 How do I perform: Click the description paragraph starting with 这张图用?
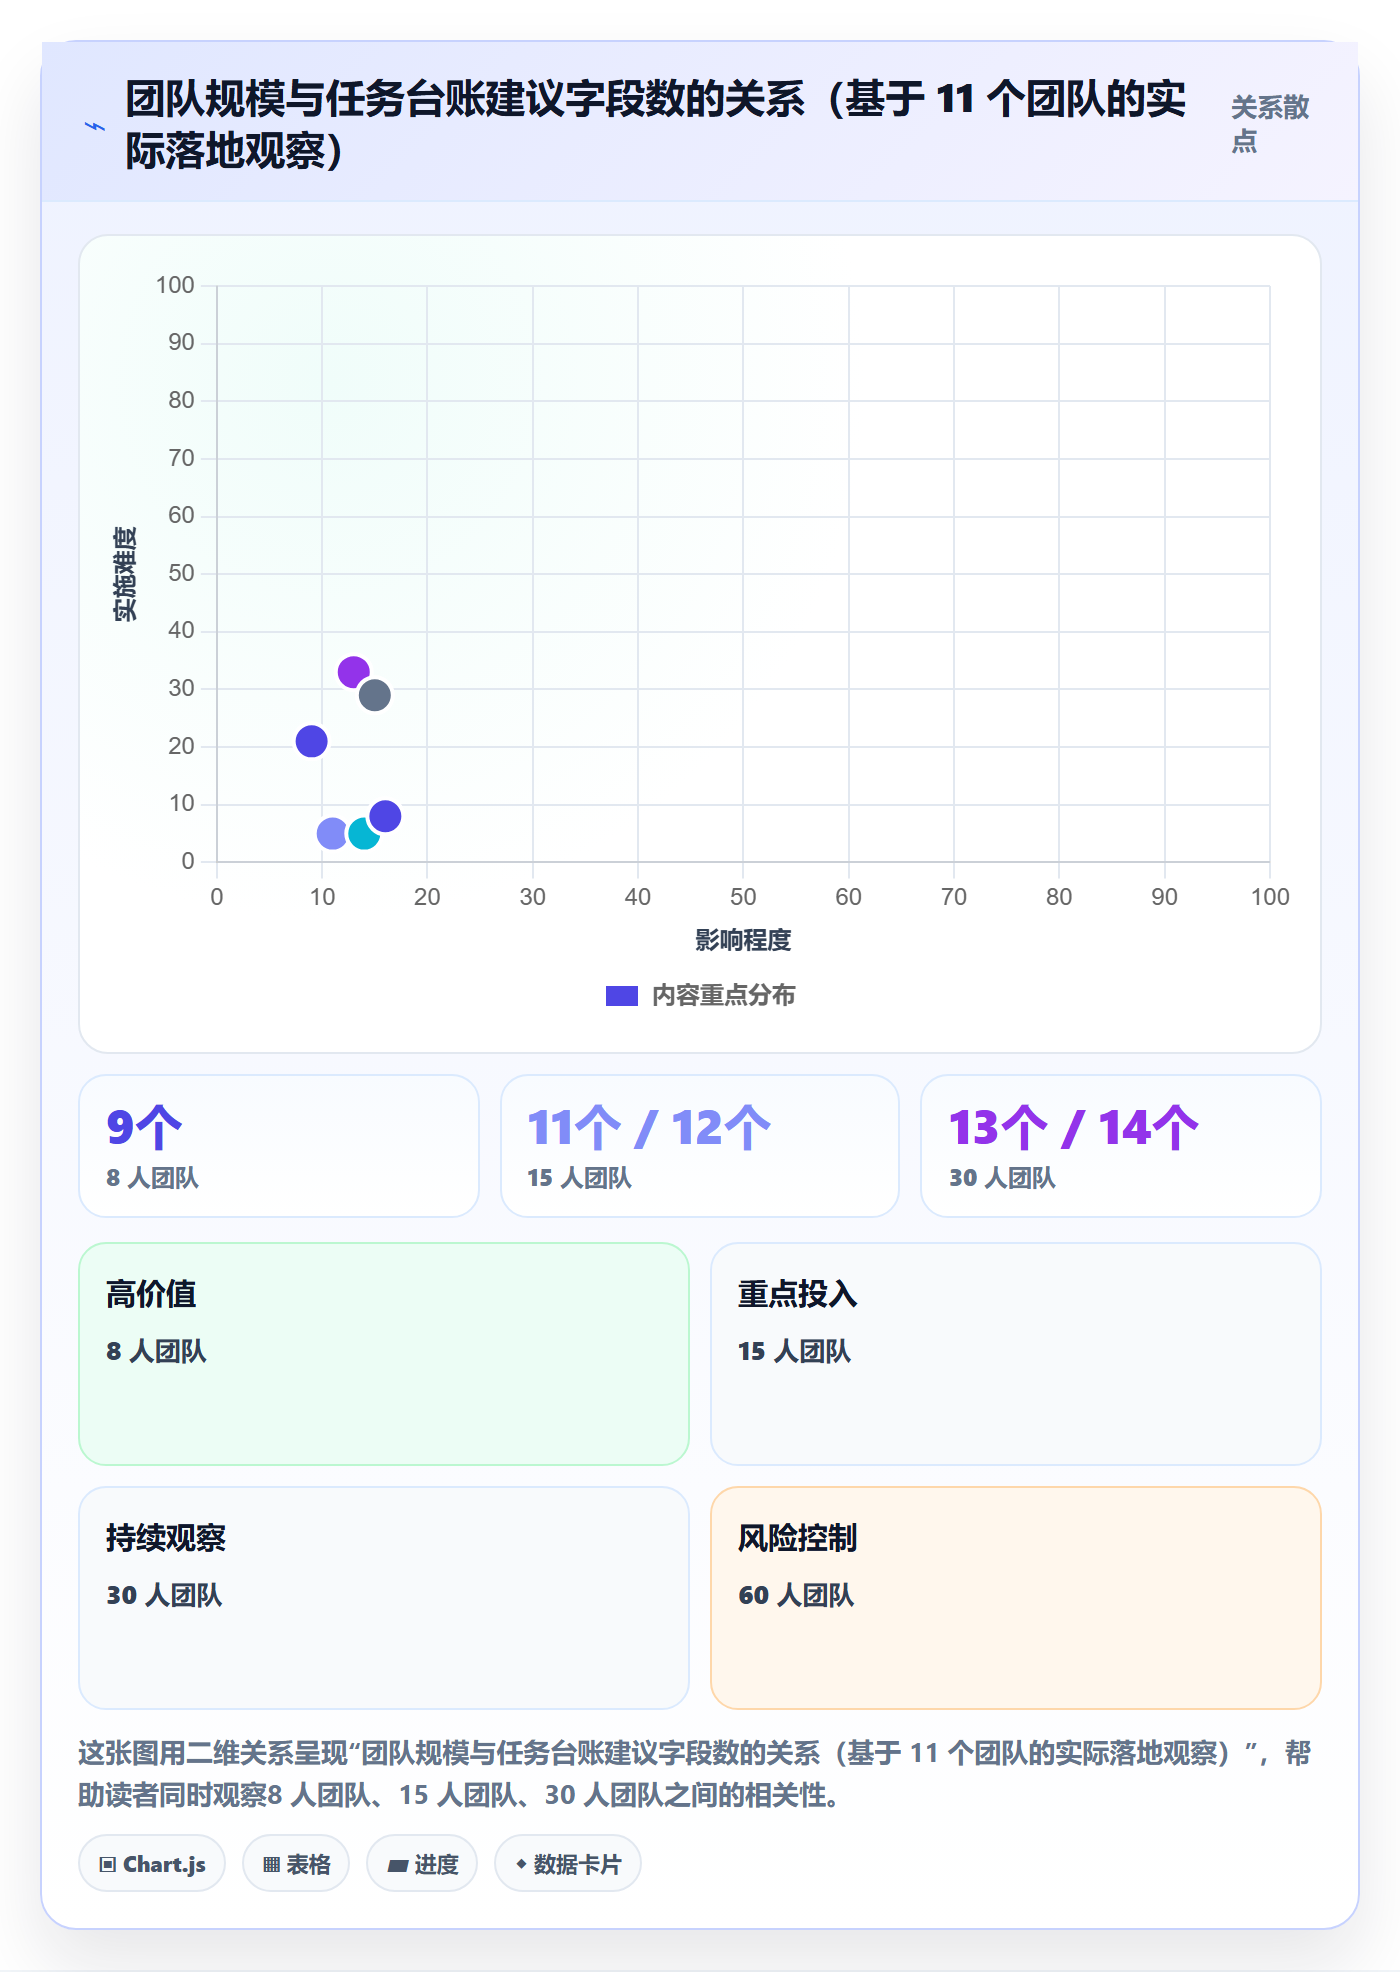[695, 1774]
